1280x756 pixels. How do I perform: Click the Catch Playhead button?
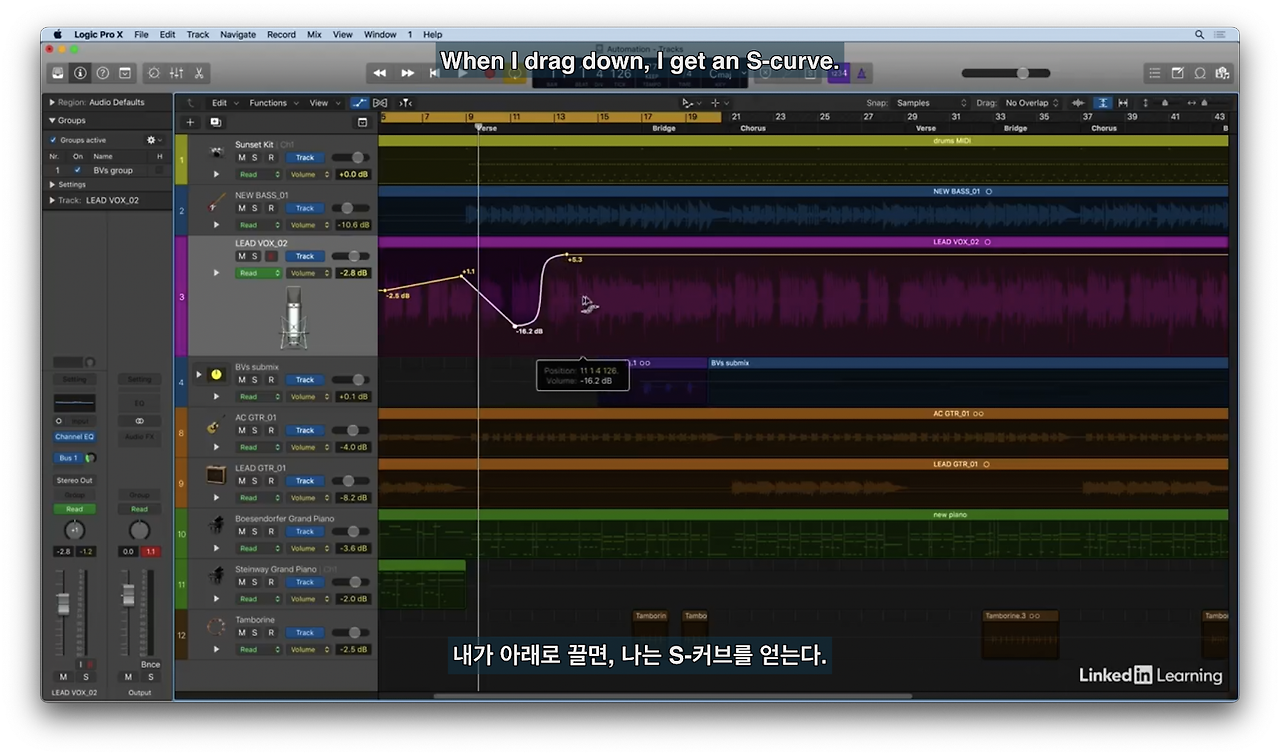coord(405,103)
